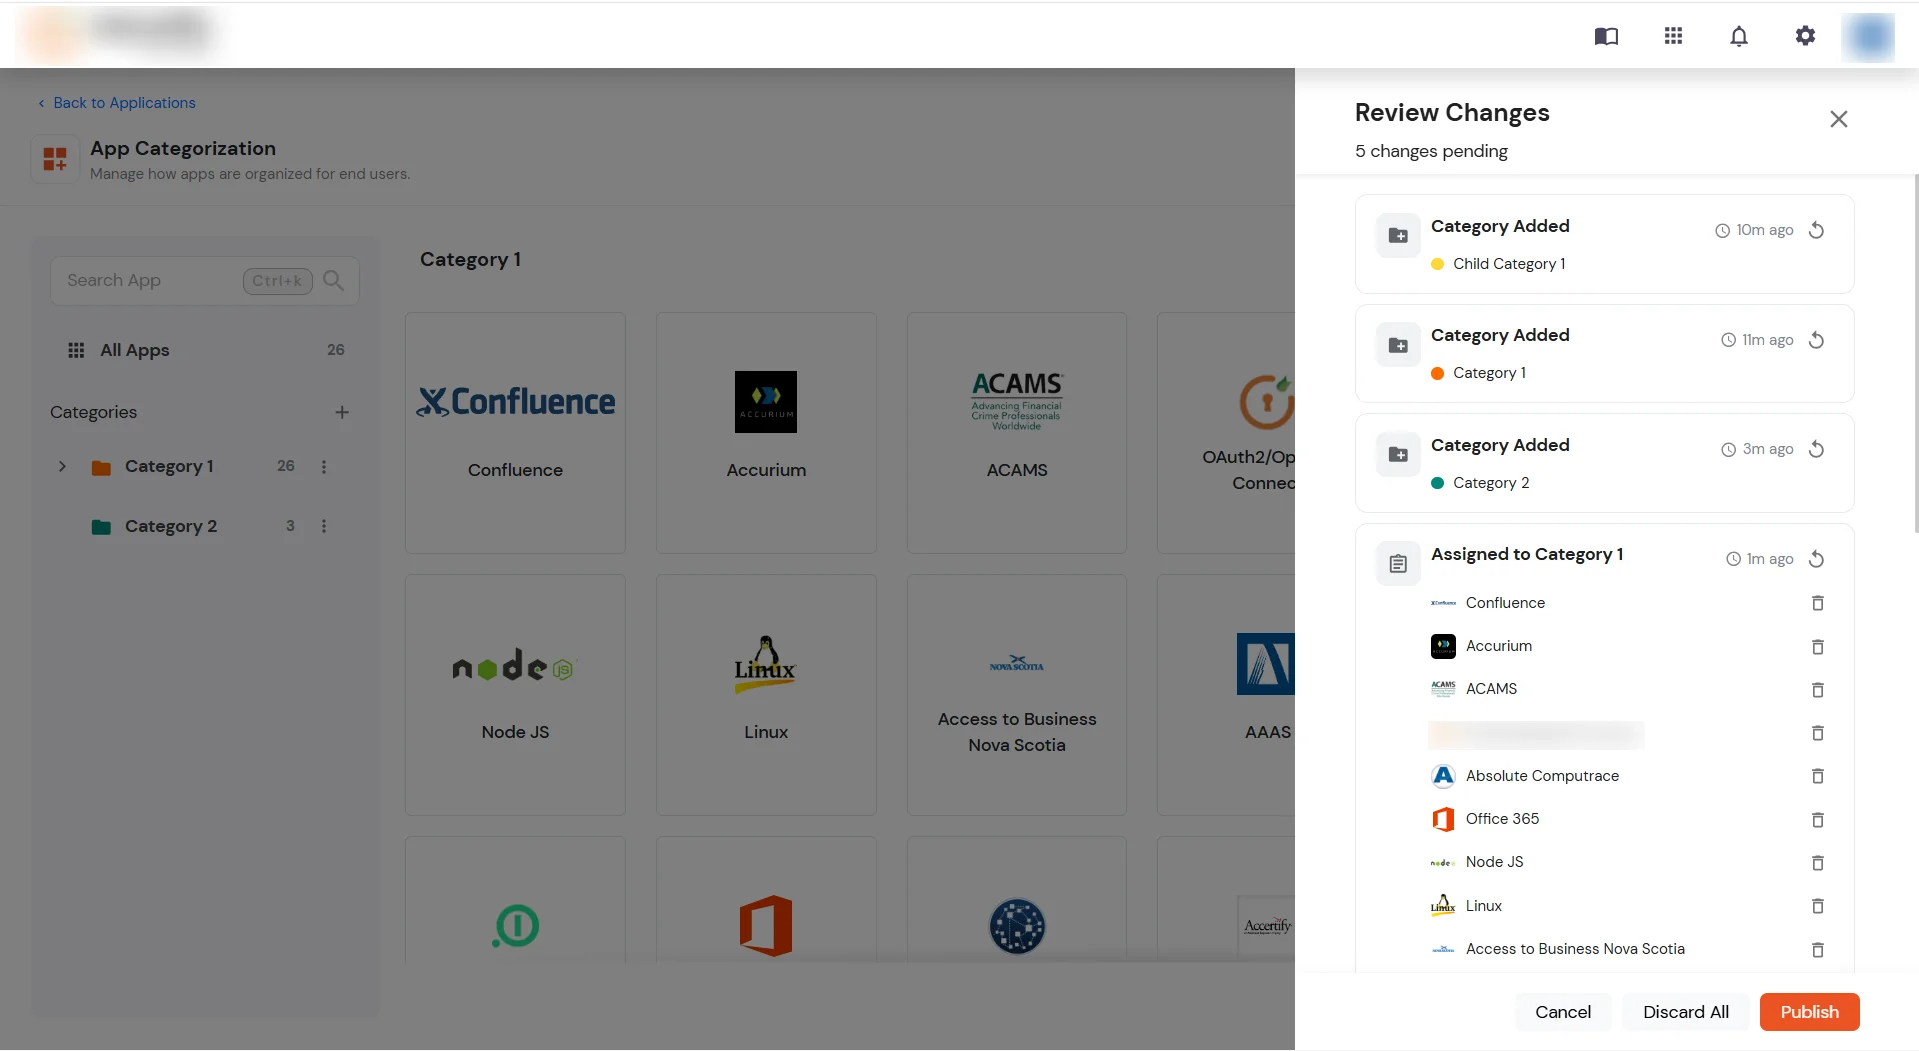Open the ACAMS app card
Image resolution: width=1919 pixels, height=1051 pixels.
pyautogui.click(x=1017, y=433)
